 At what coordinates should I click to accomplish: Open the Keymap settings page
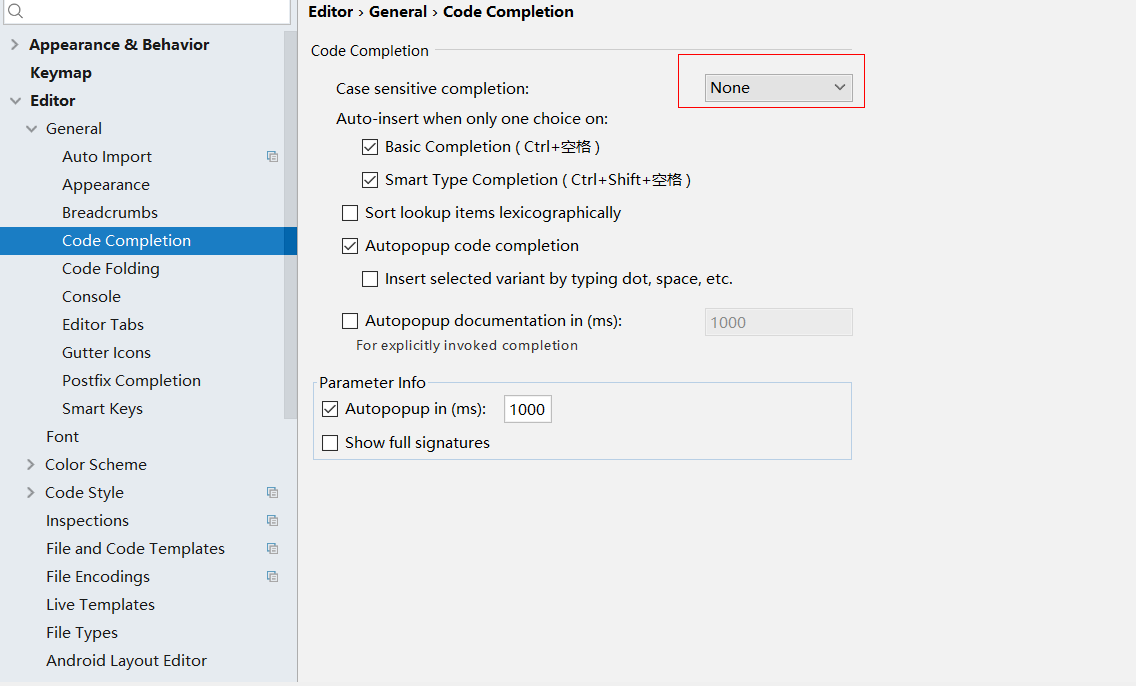[61, 73]
